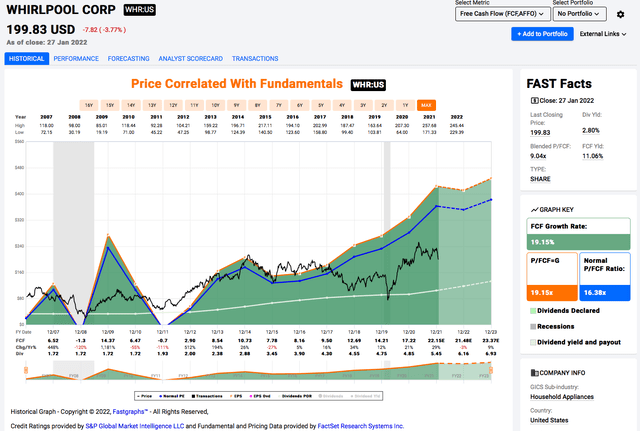Click the right handle of the range slider
This screenshot has height=431, width=640.
[x=491, y=370]
